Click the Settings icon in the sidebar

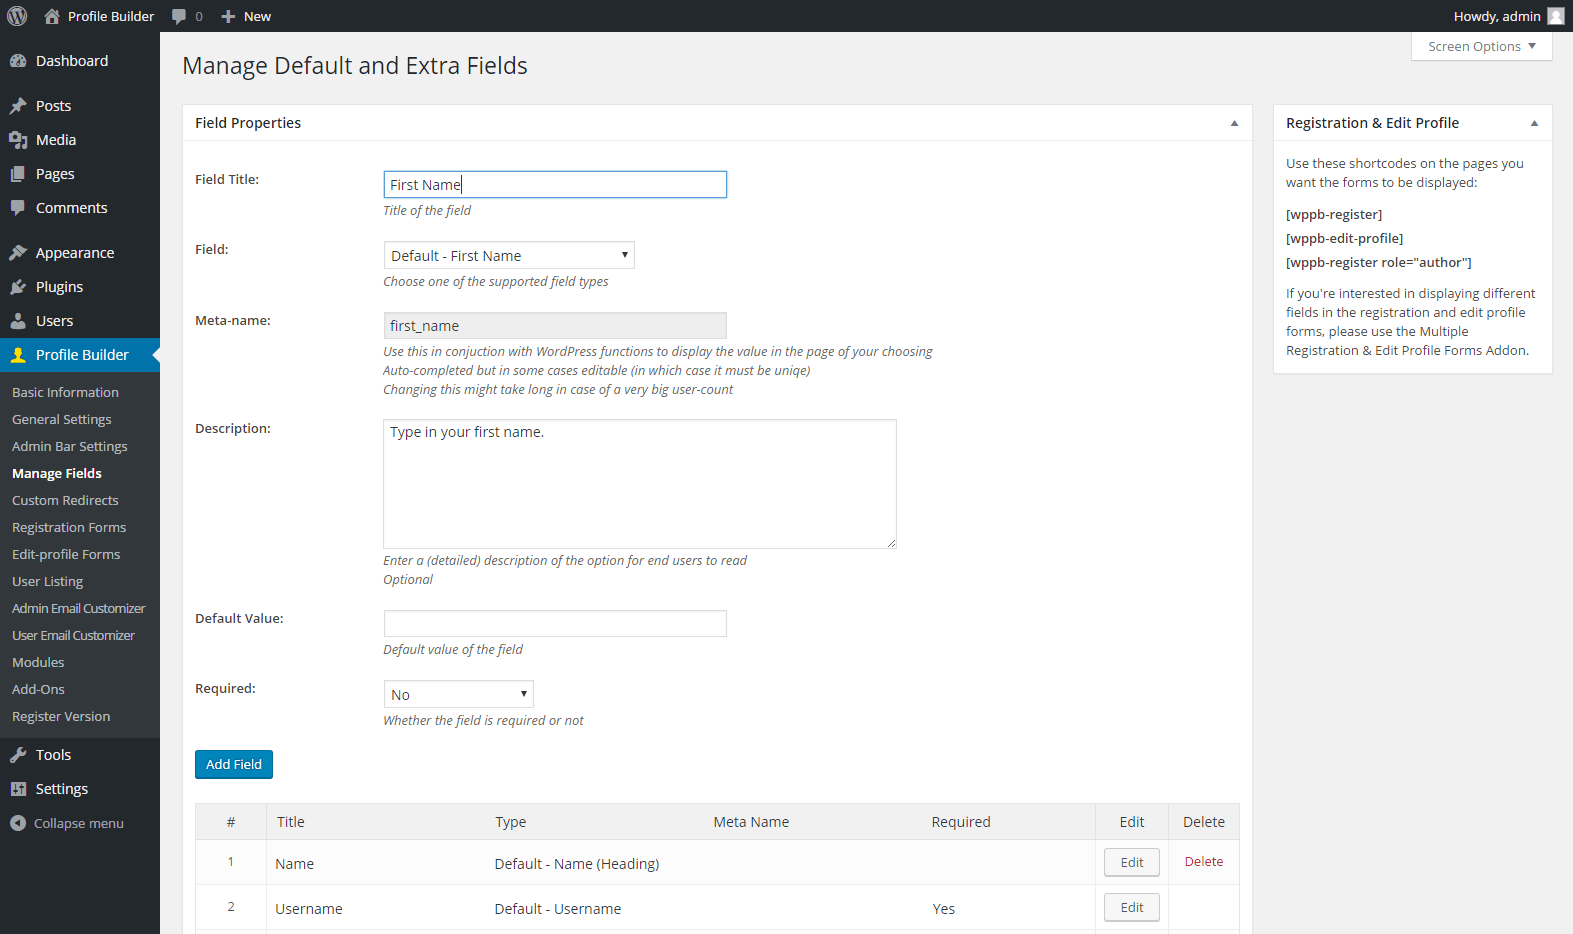pyautogui.click(x=18, y=789)
